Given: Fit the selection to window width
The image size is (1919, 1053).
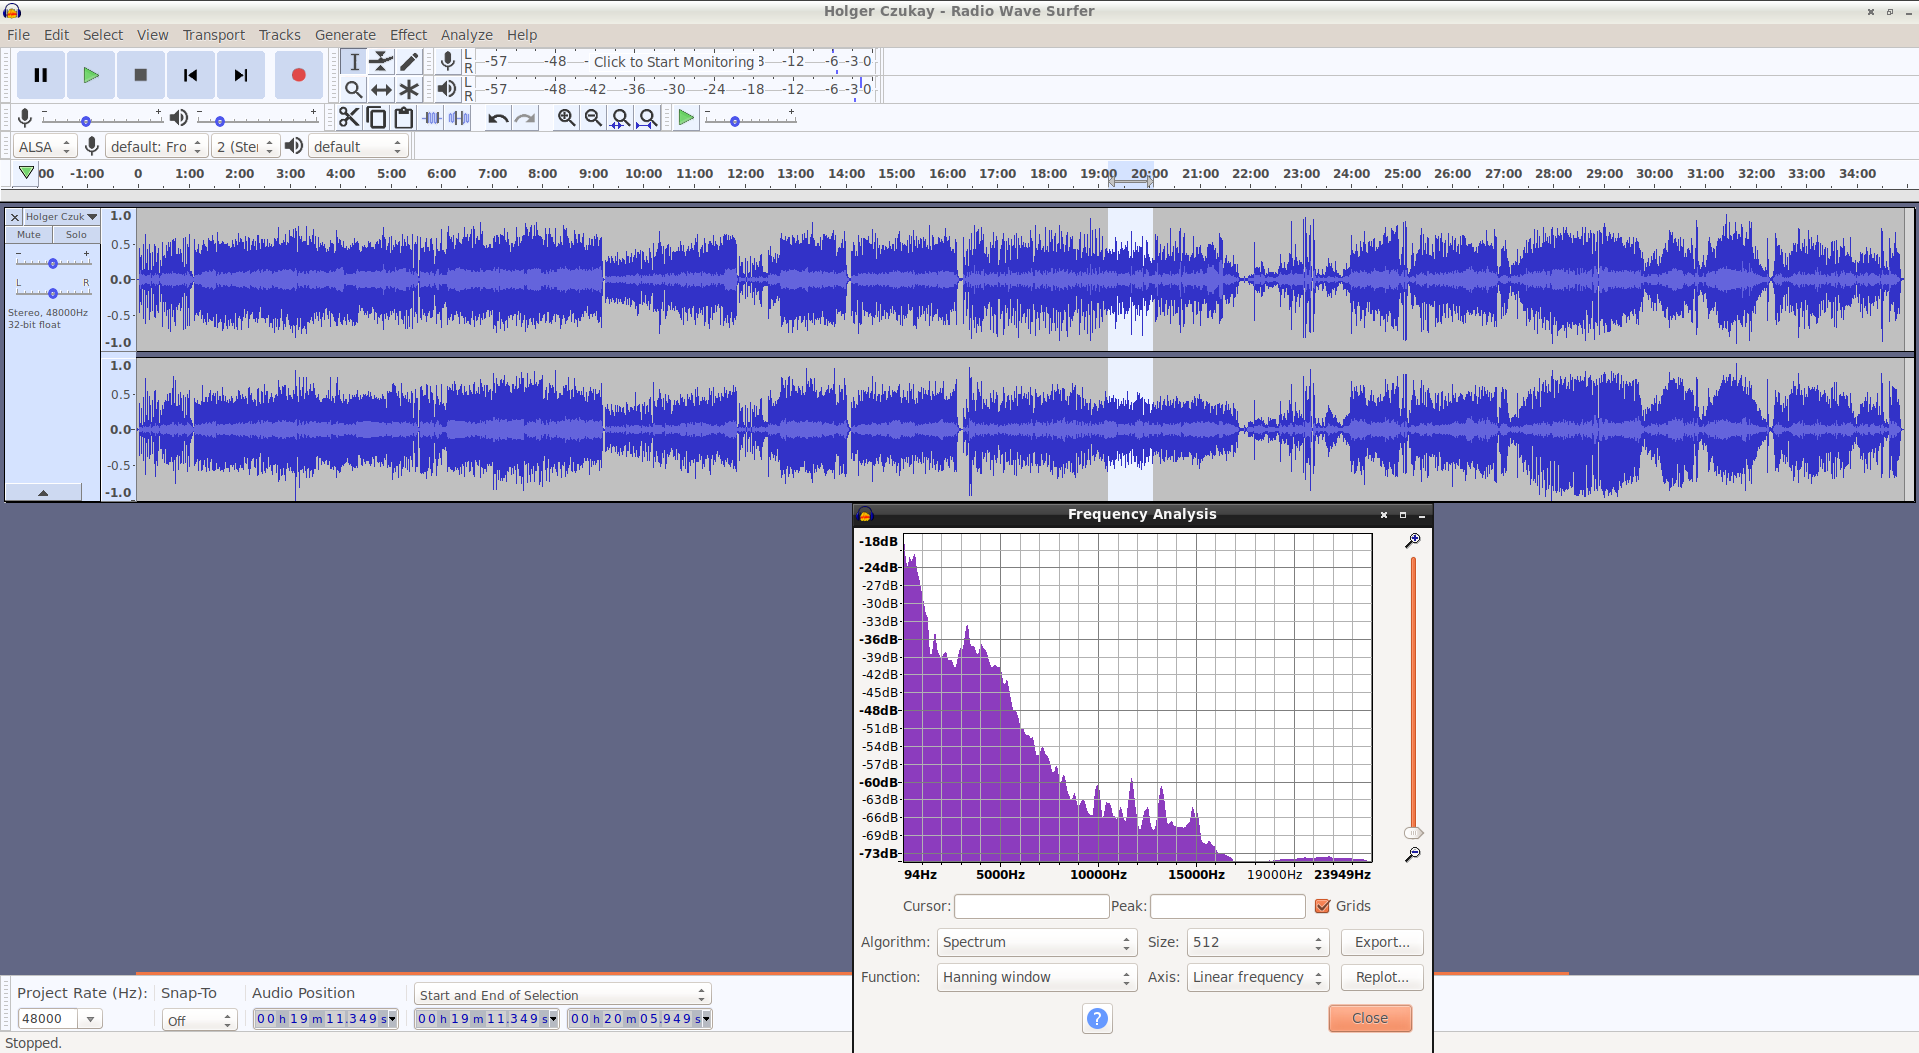Looking at the screenshot, I should click(x=620, y=118).
